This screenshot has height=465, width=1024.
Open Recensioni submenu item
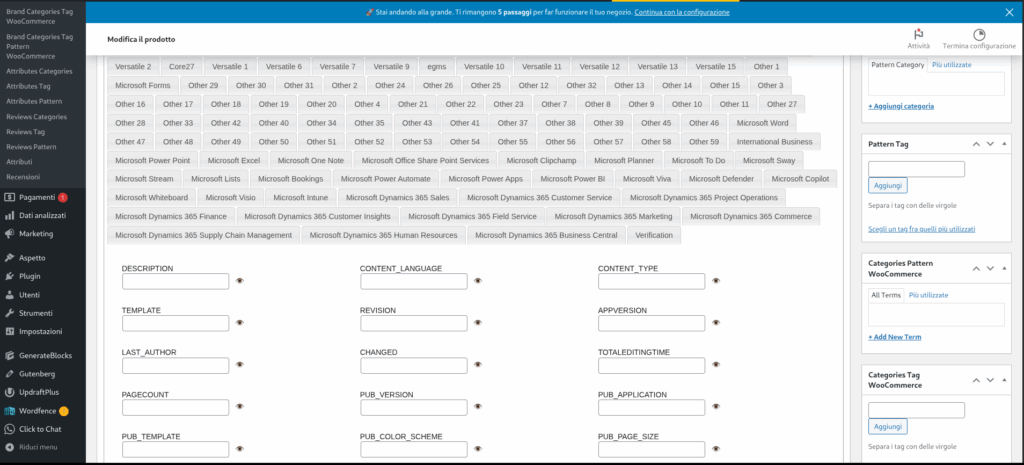point(23,177)
